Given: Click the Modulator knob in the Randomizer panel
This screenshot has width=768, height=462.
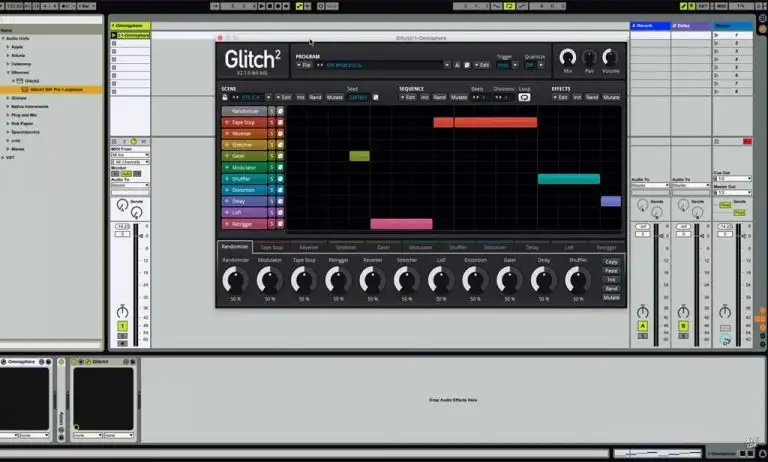Looking at the screenshot, I should (x=269, y=280).
